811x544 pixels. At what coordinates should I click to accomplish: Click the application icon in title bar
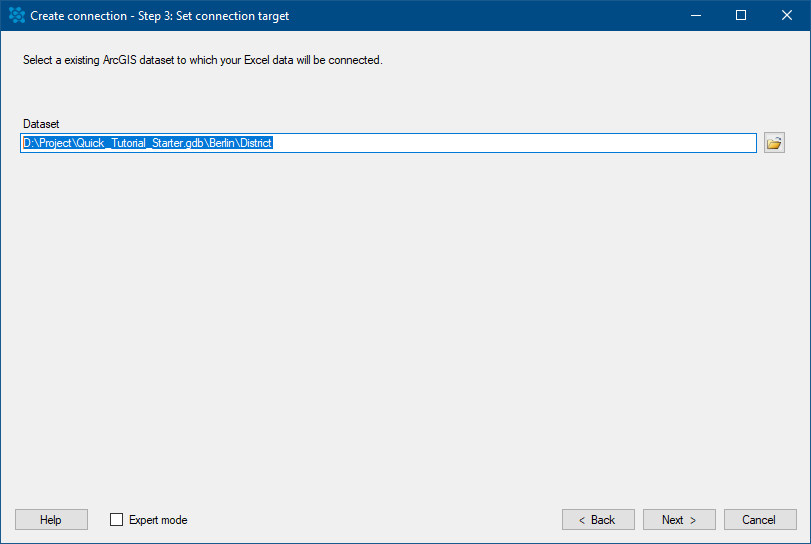pyautogui.click(x=17, y=16)
